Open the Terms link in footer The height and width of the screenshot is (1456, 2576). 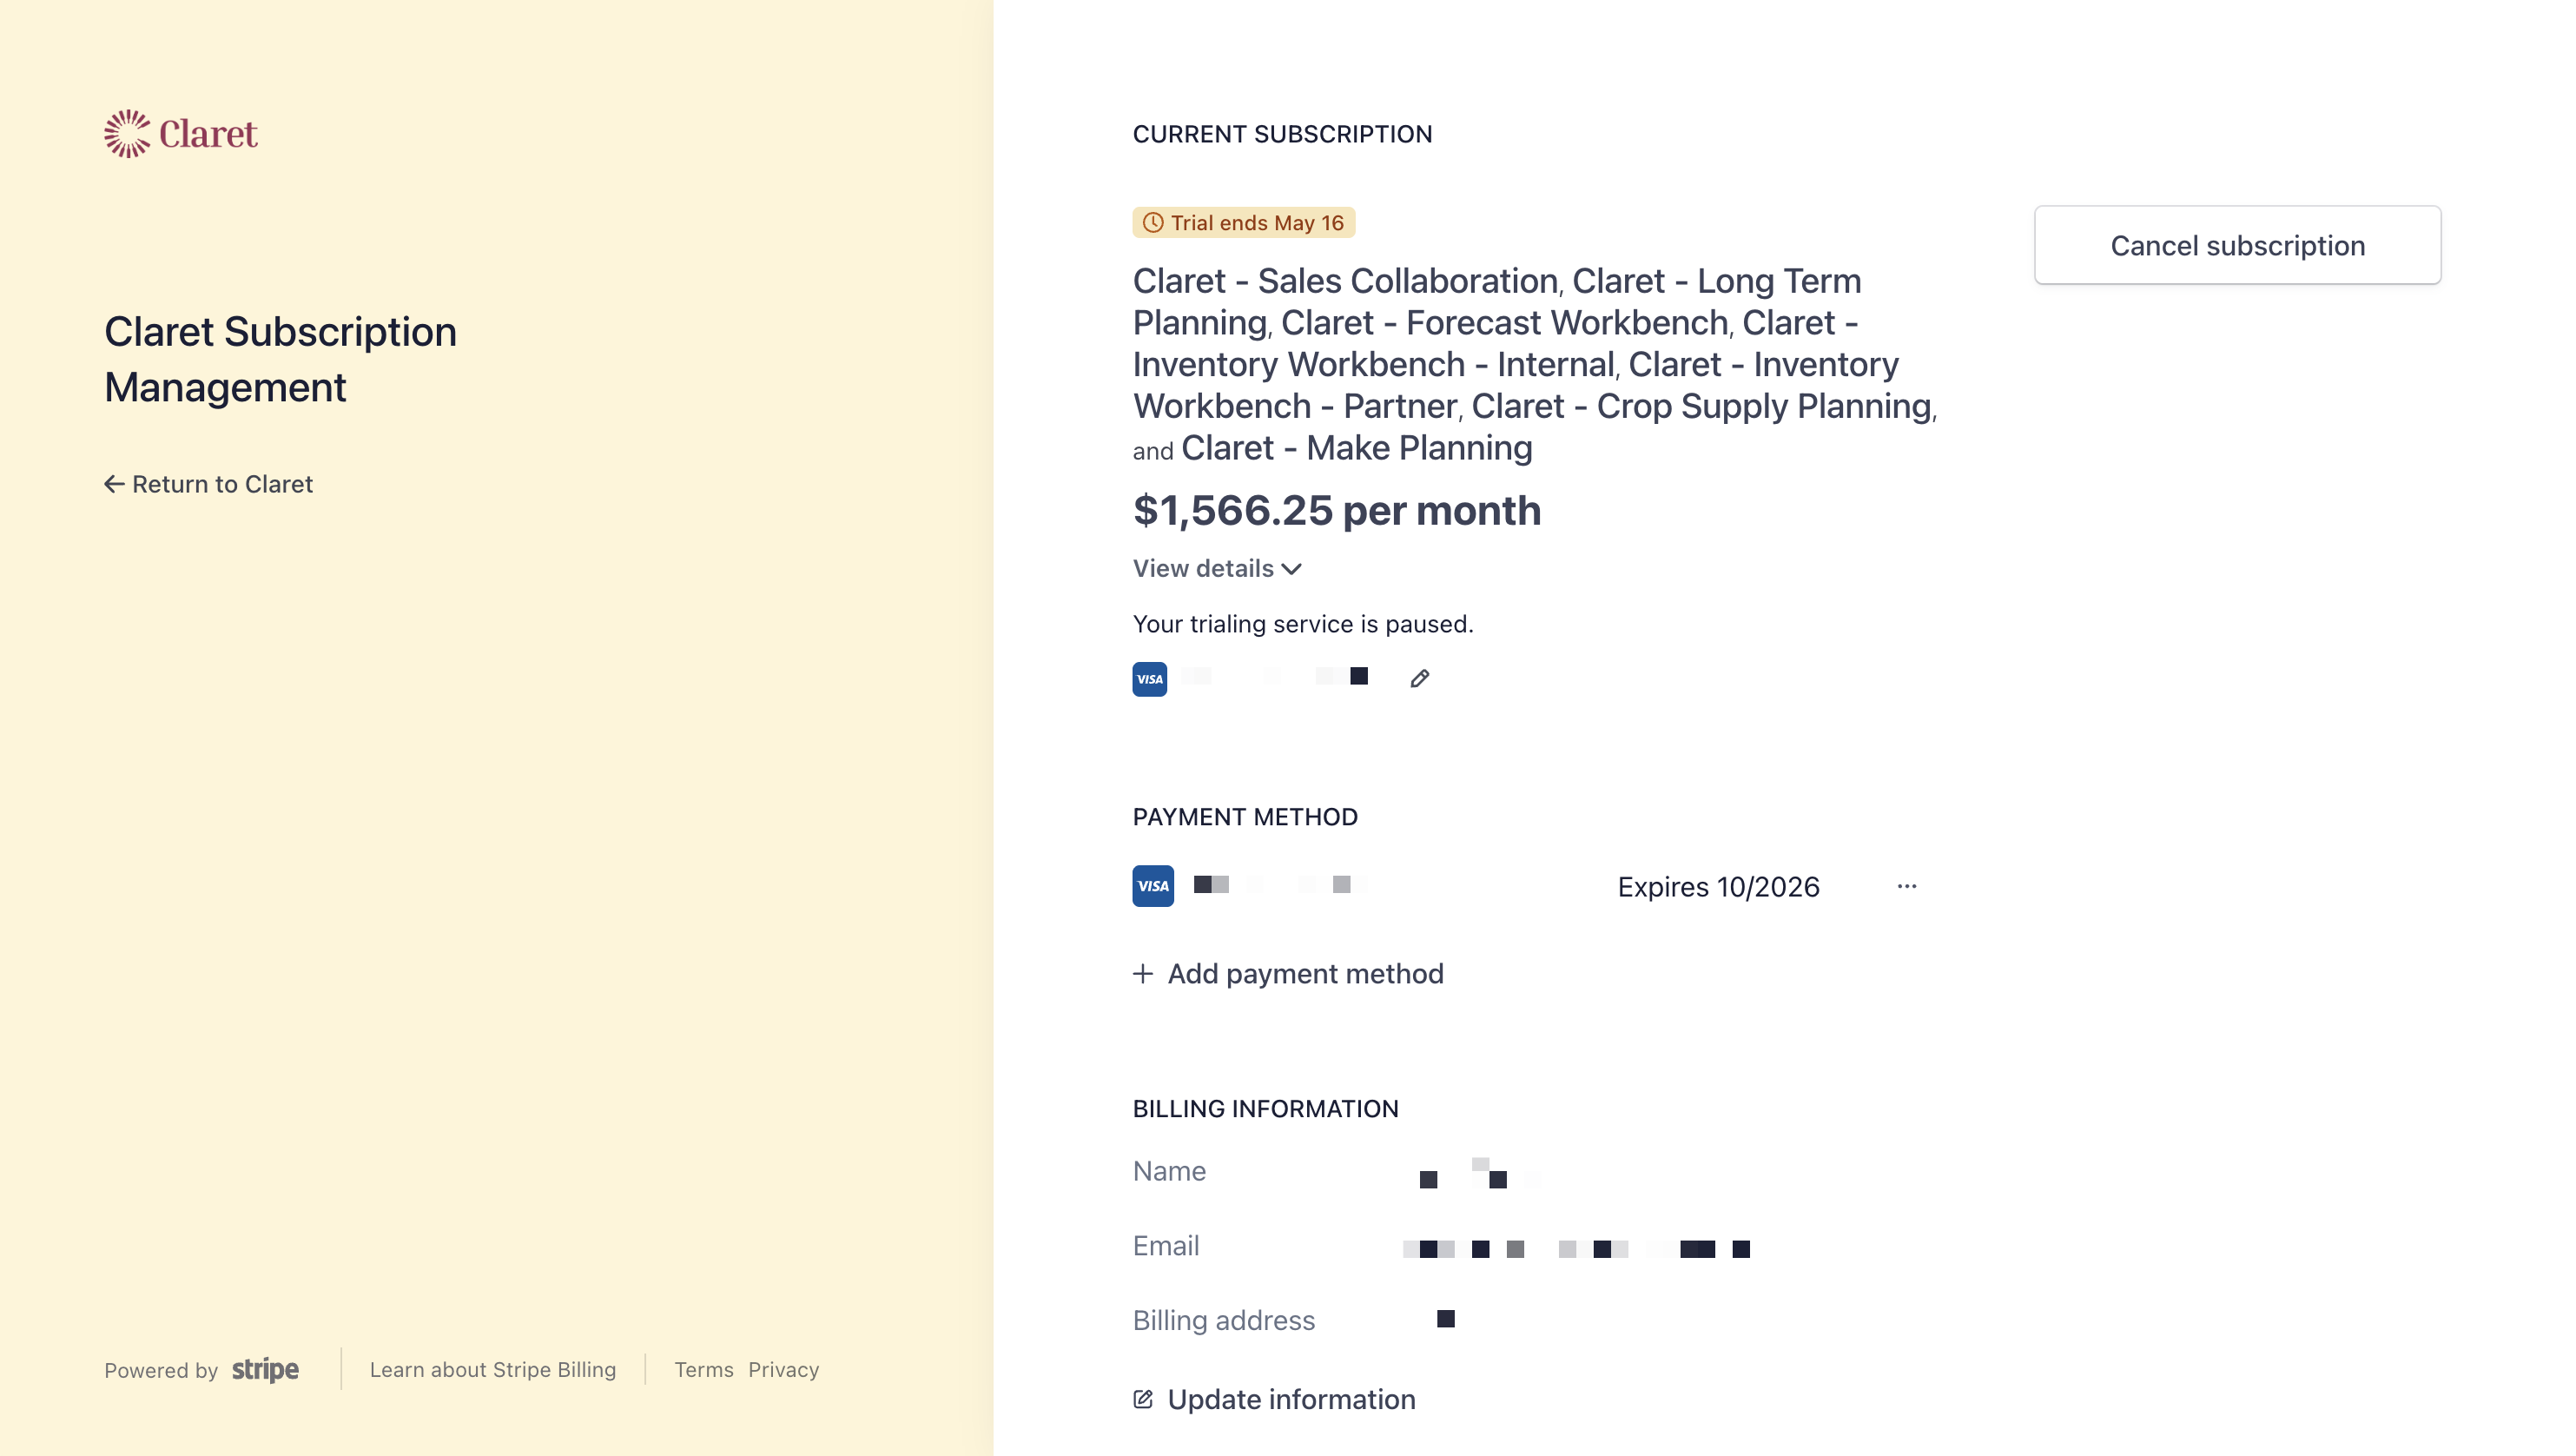(703, 1369)
